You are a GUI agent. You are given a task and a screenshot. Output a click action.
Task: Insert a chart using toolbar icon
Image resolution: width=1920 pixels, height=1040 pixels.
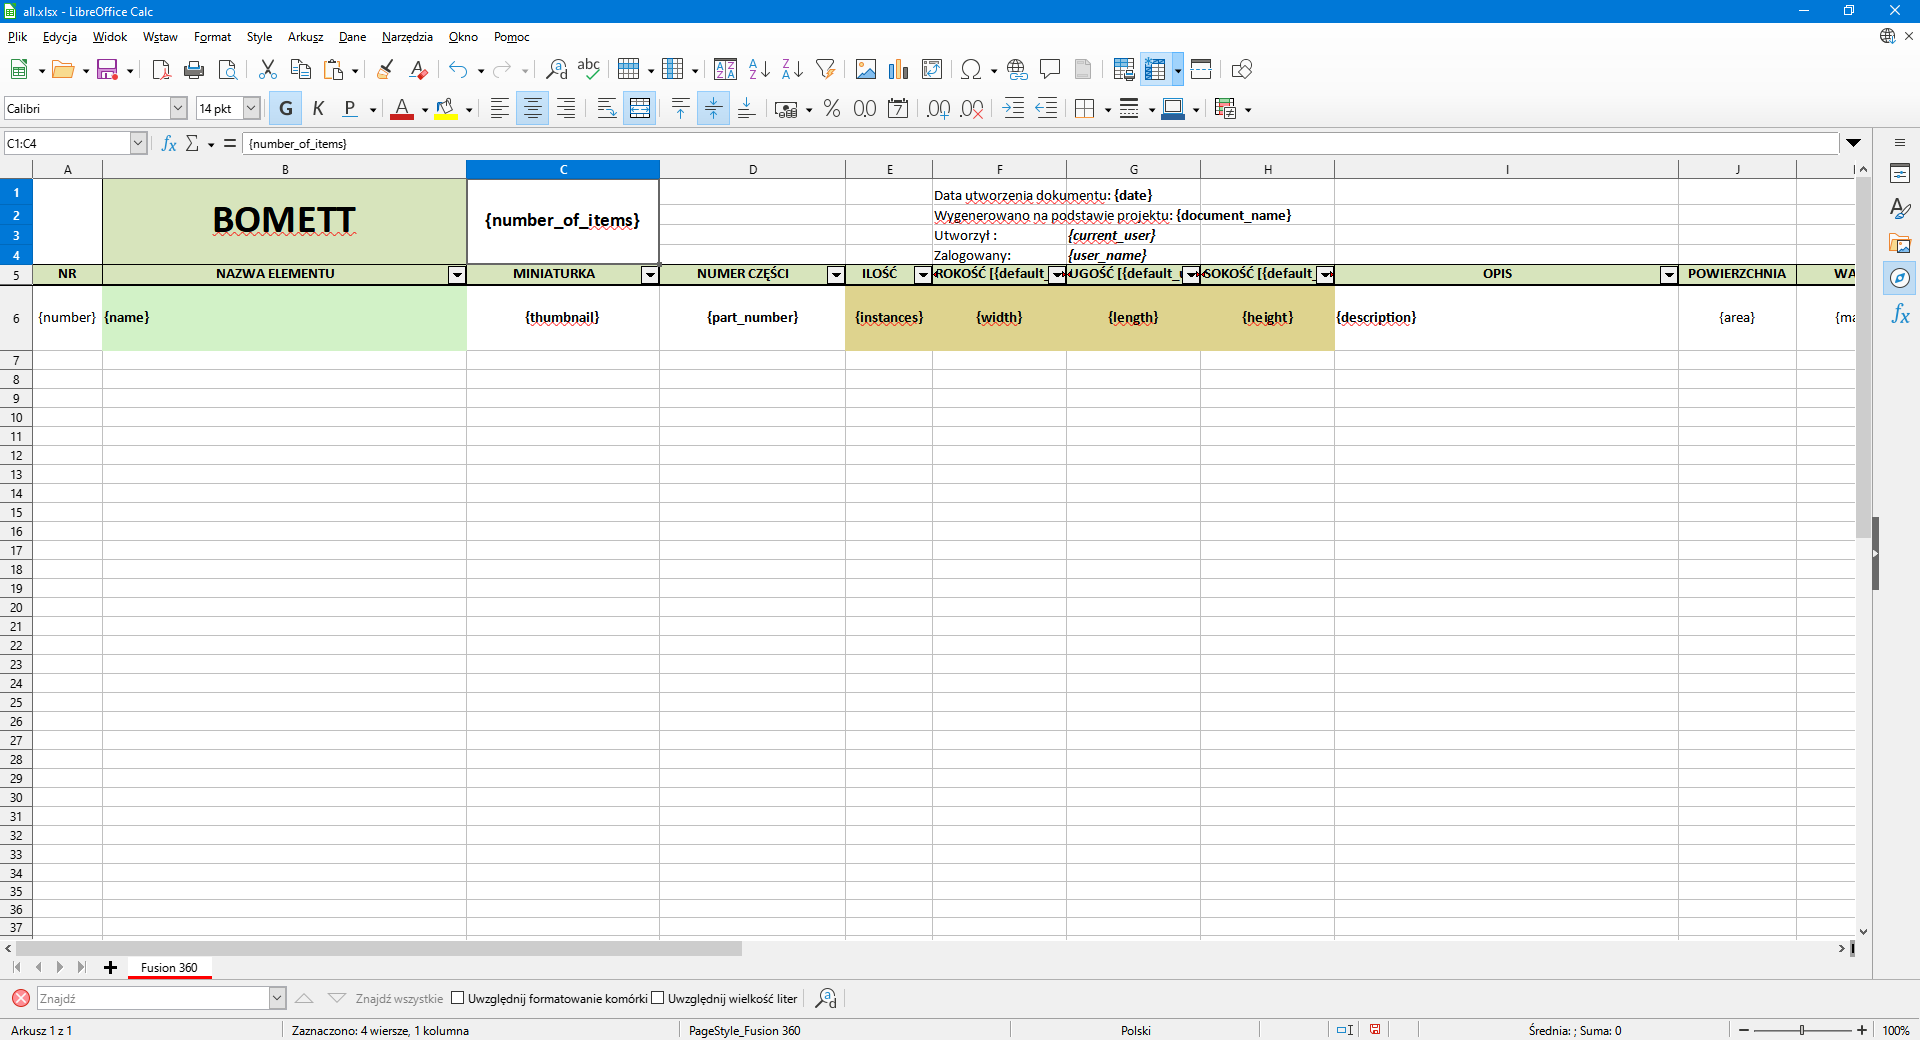[x=898, y=69]
